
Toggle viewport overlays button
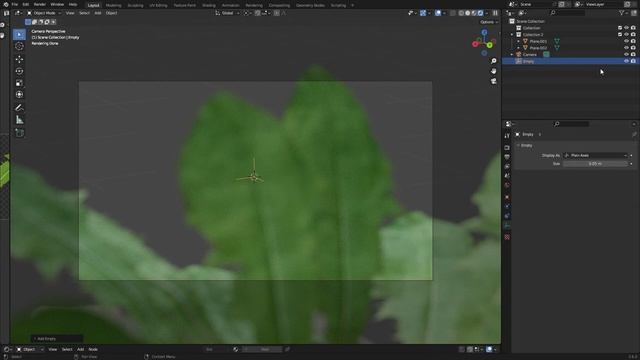(438, 13)
